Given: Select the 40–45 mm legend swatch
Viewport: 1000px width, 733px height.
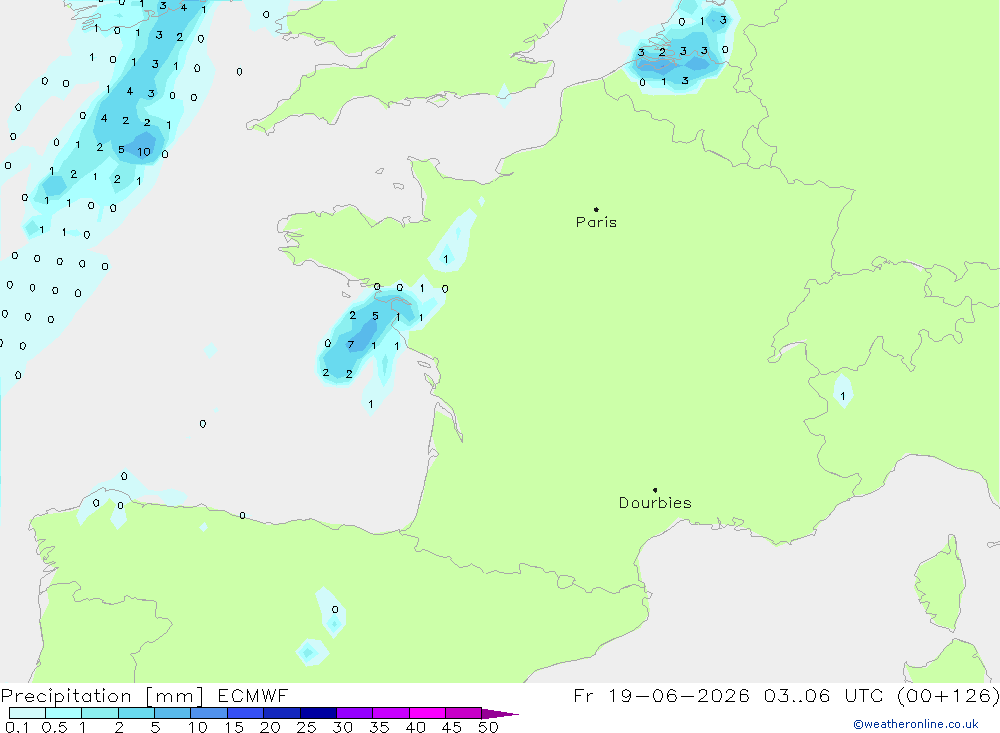Looking at the screenshot, I should point(427,713).
